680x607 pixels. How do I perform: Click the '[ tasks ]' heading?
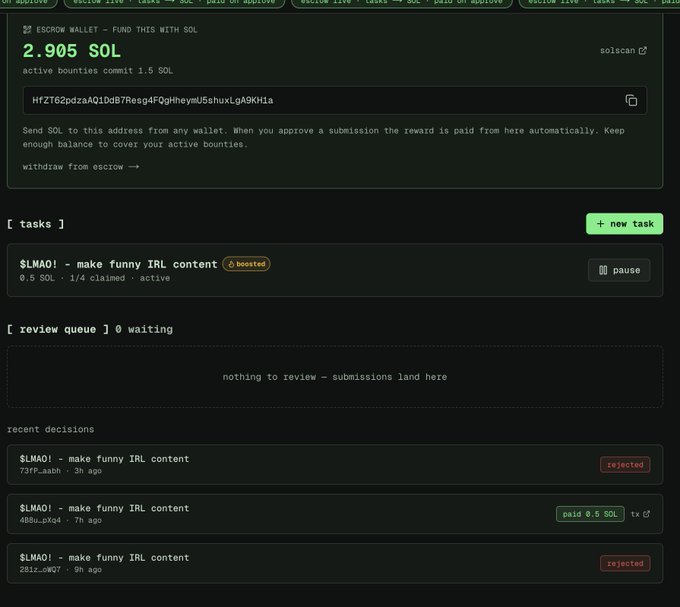click(36, 224)
